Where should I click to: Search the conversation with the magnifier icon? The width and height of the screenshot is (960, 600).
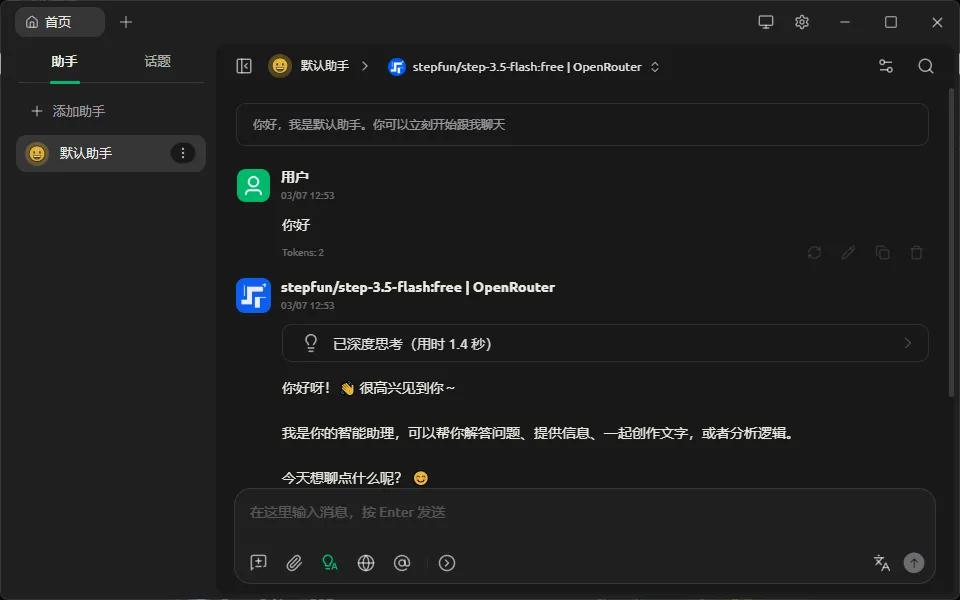[925, 66]
